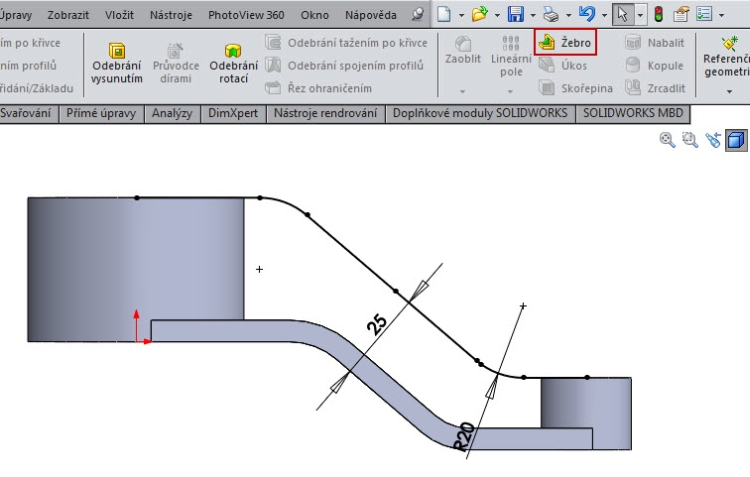This screenshot has height=477, width=750.
Task: Click the zoom to fit magnifier
Action: [x=667, y=140]
